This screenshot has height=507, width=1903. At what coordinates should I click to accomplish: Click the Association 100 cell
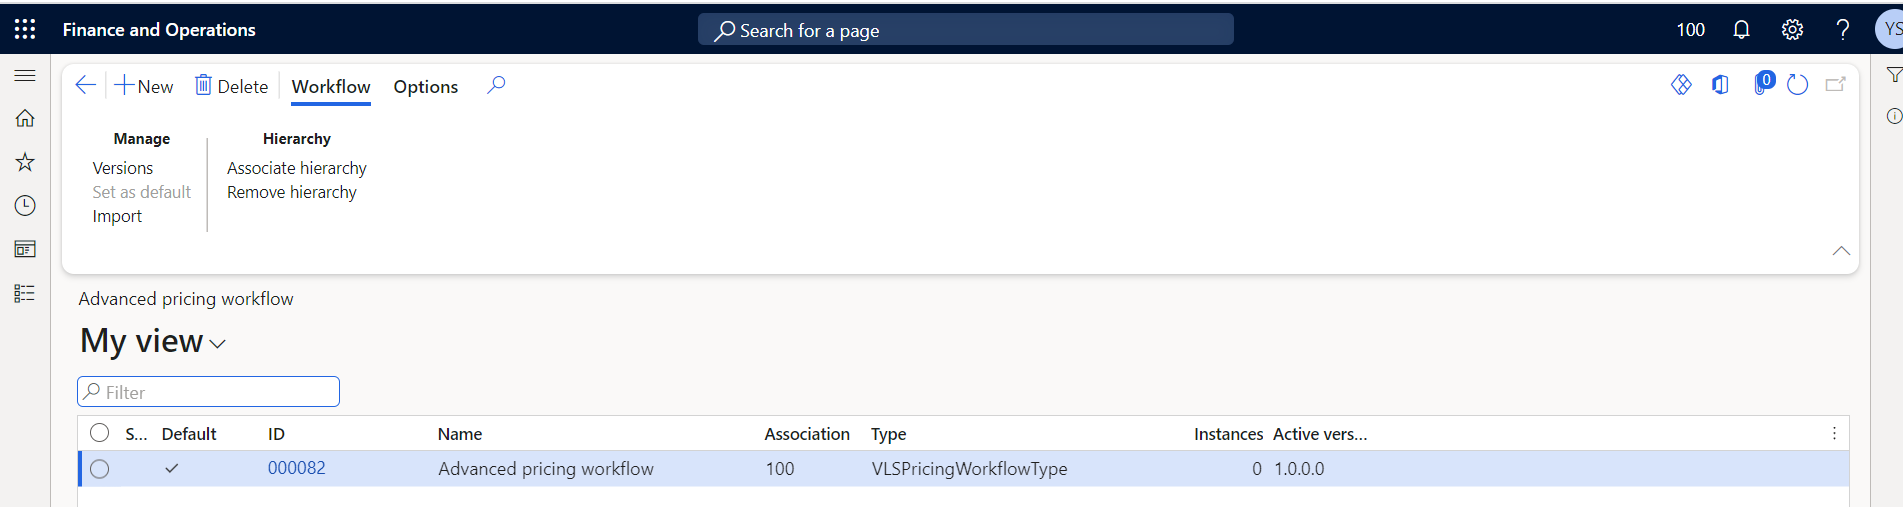pos(780,469)
